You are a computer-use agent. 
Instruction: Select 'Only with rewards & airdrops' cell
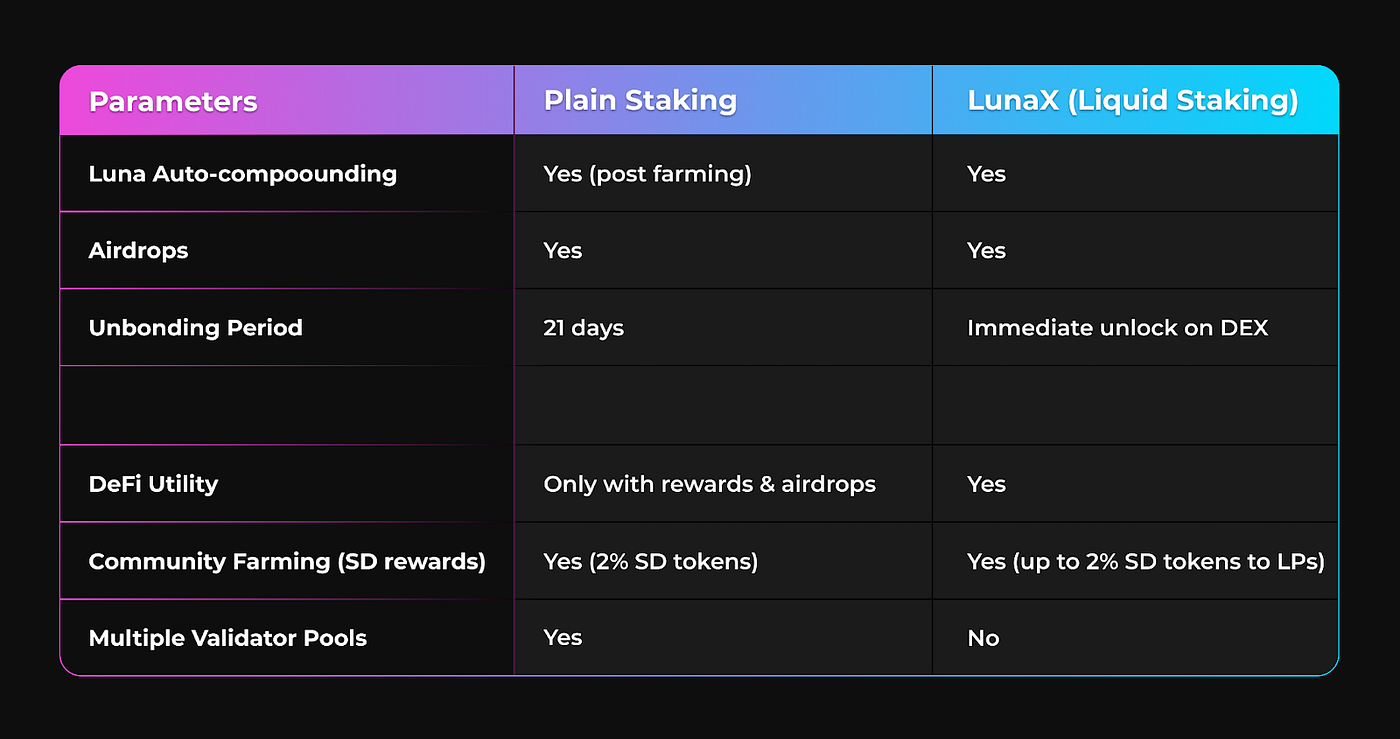click(x=710, y=484)
